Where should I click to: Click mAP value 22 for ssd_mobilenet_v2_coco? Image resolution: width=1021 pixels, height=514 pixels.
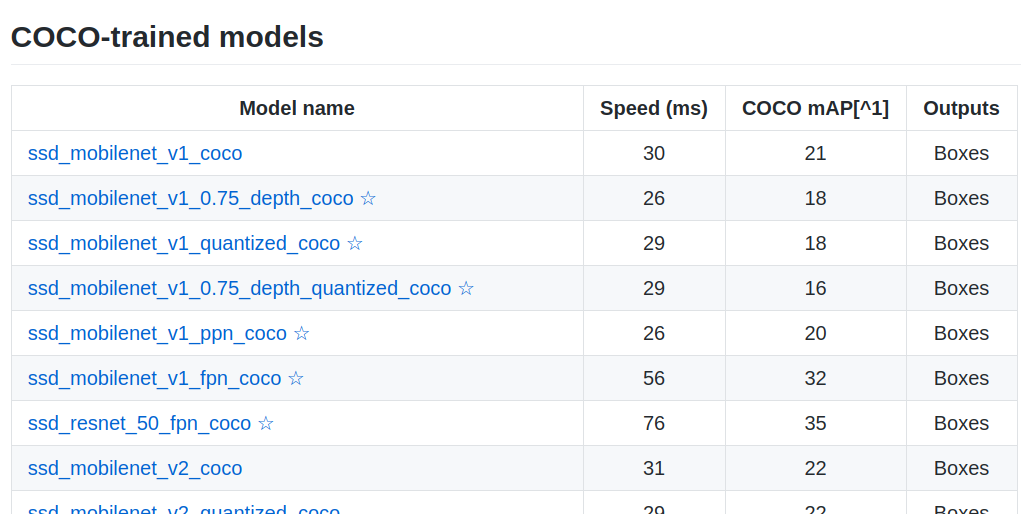(x=815, y=468)
